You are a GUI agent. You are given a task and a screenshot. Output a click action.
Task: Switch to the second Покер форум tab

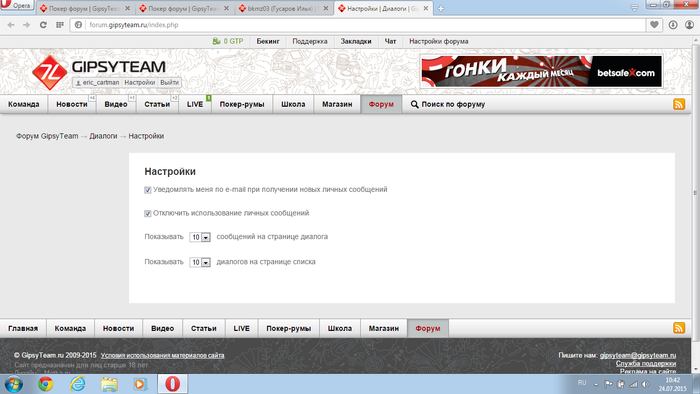(183, 8)
